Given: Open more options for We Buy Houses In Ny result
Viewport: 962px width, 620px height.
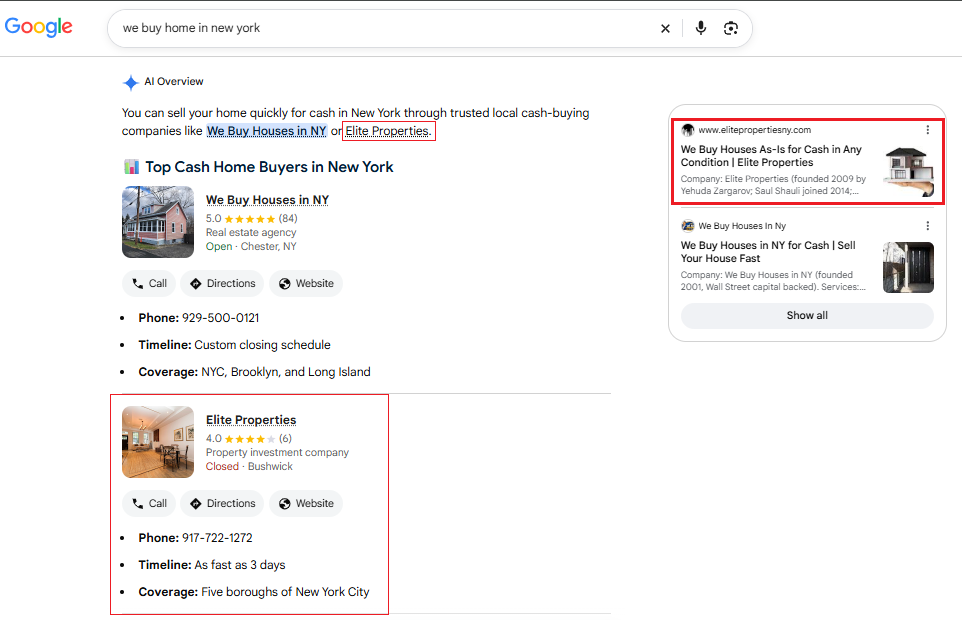Looking at the screenshot, I should 928,226.
